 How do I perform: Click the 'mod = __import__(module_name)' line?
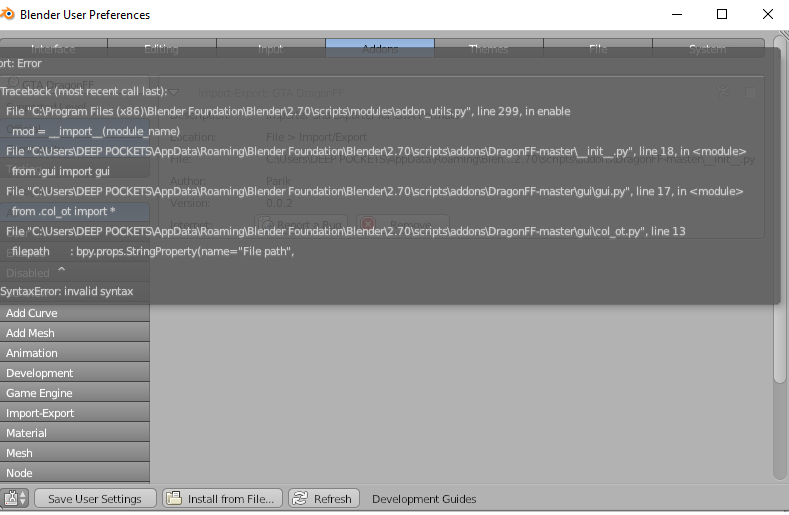point(96,131)
